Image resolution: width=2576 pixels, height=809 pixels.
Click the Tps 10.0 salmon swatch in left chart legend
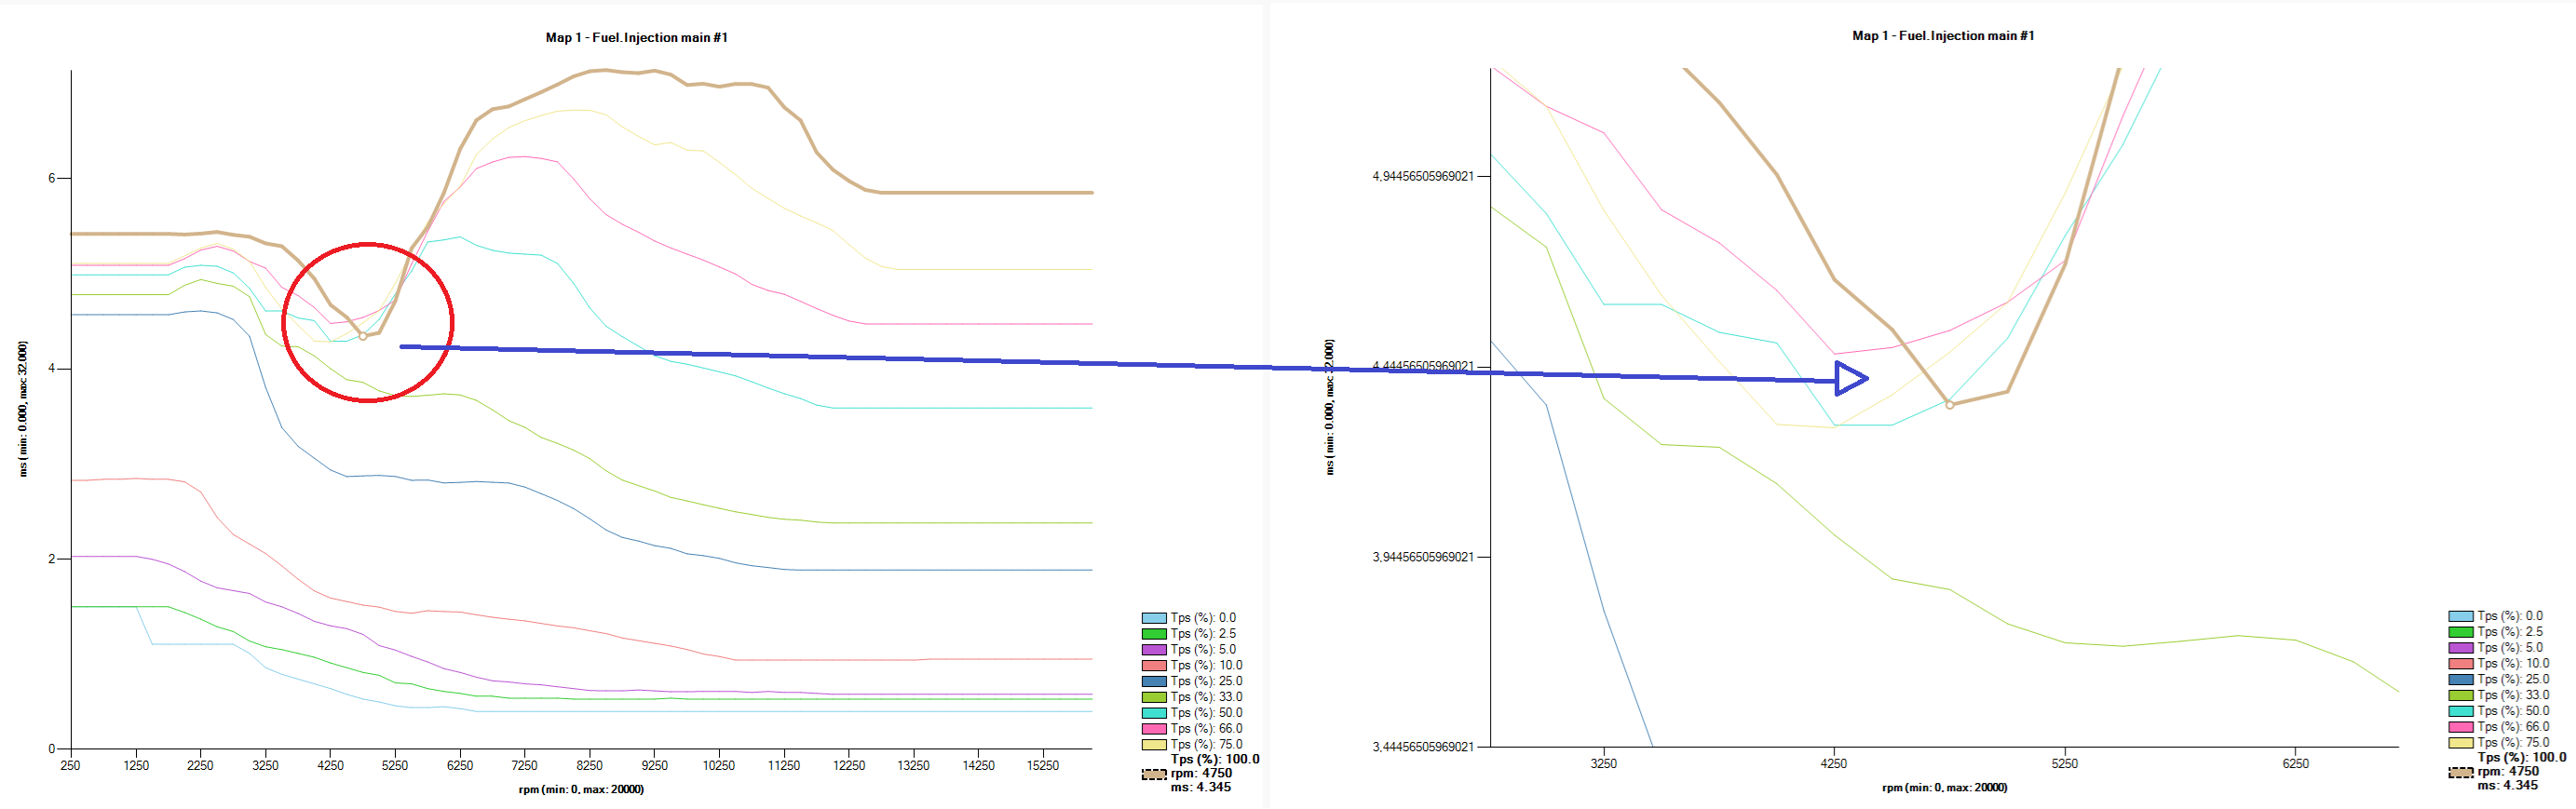(1154, 666)
